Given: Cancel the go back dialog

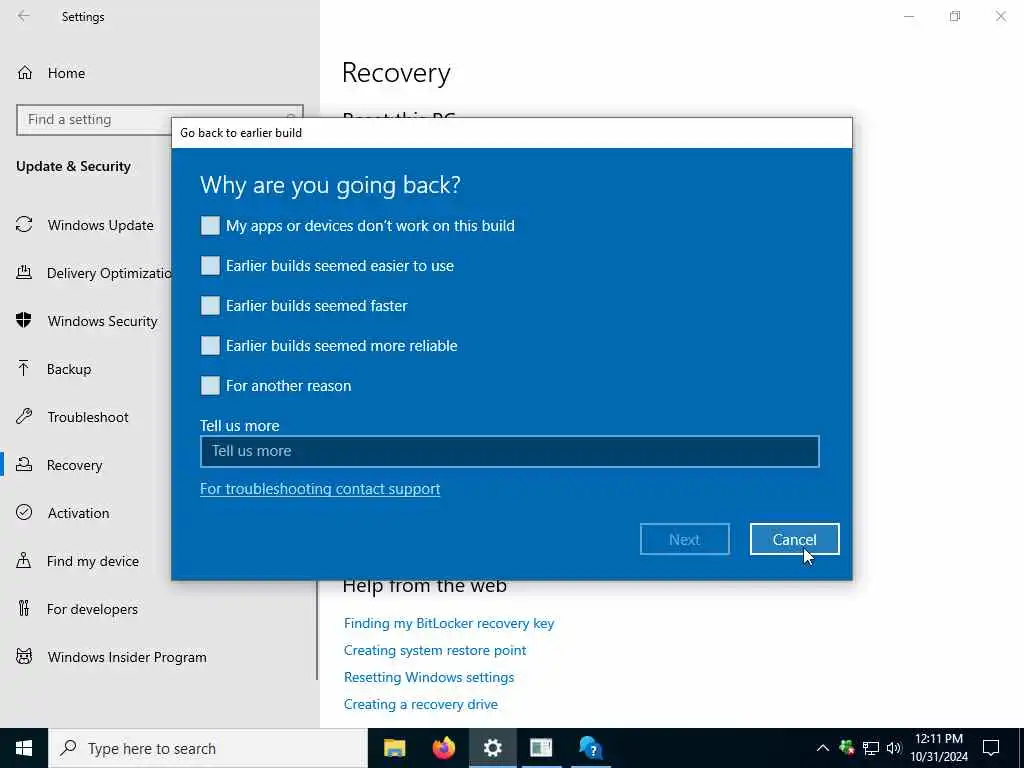Looking at the screenshot, I should pos(794,539).
